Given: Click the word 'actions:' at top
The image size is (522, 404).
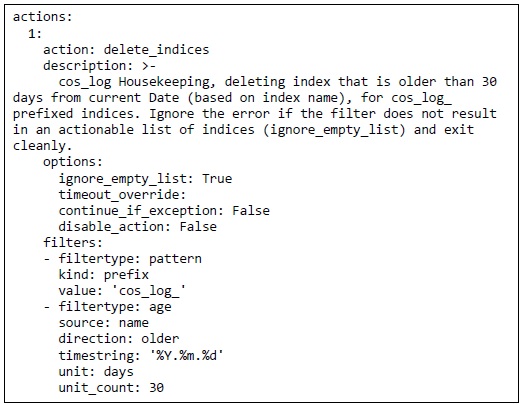Looking at the screenshot, I should tap(42, 17).
